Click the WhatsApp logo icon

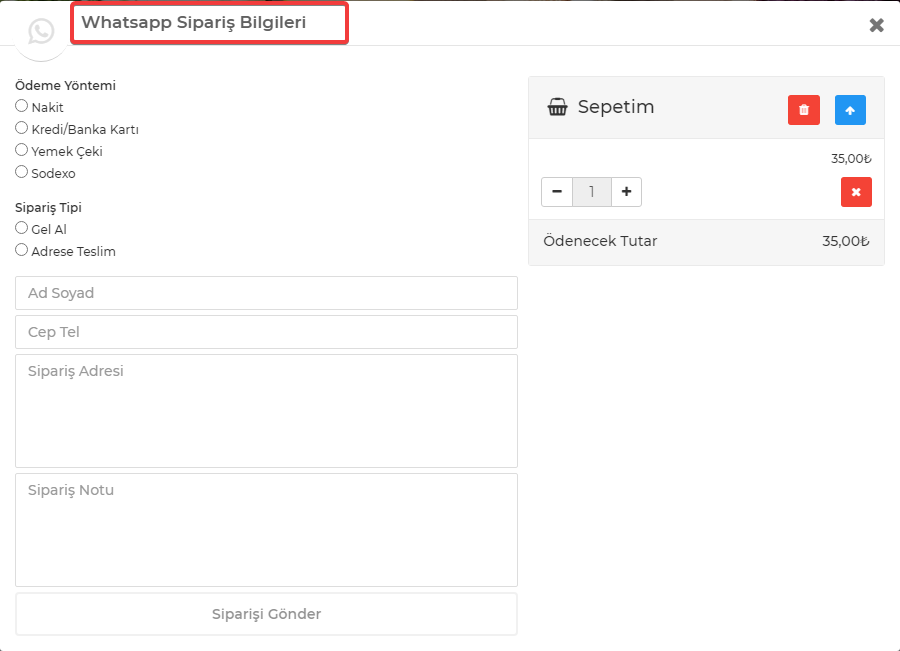tap(41, 31)
